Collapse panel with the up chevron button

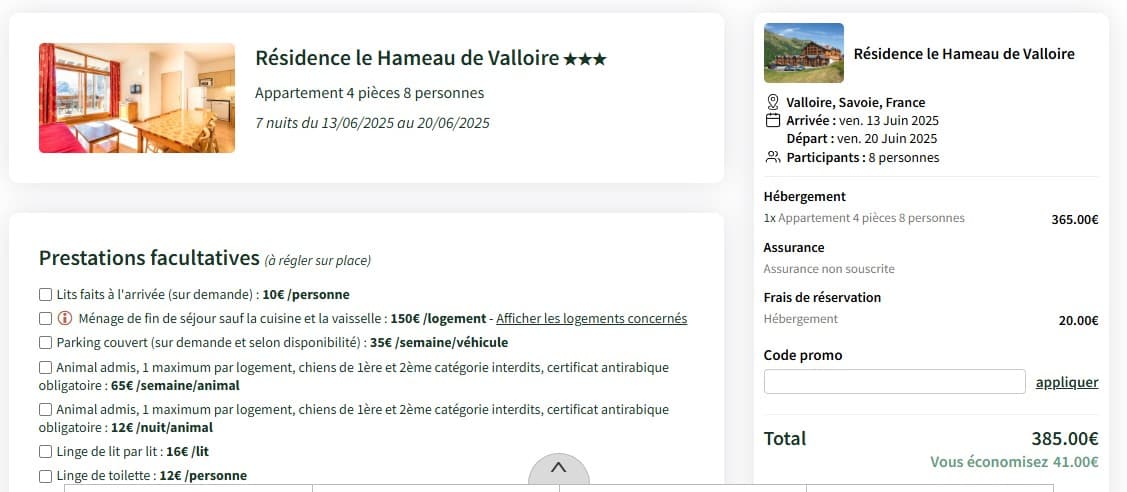[558, 468]
